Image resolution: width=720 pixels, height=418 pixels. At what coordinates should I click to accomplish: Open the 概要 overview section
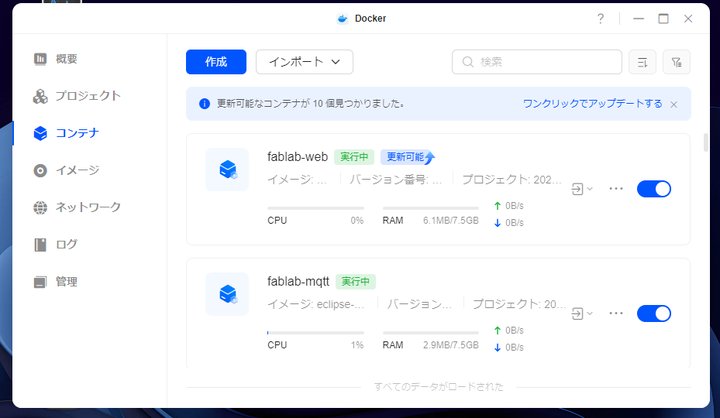click(x=55, y=59)
